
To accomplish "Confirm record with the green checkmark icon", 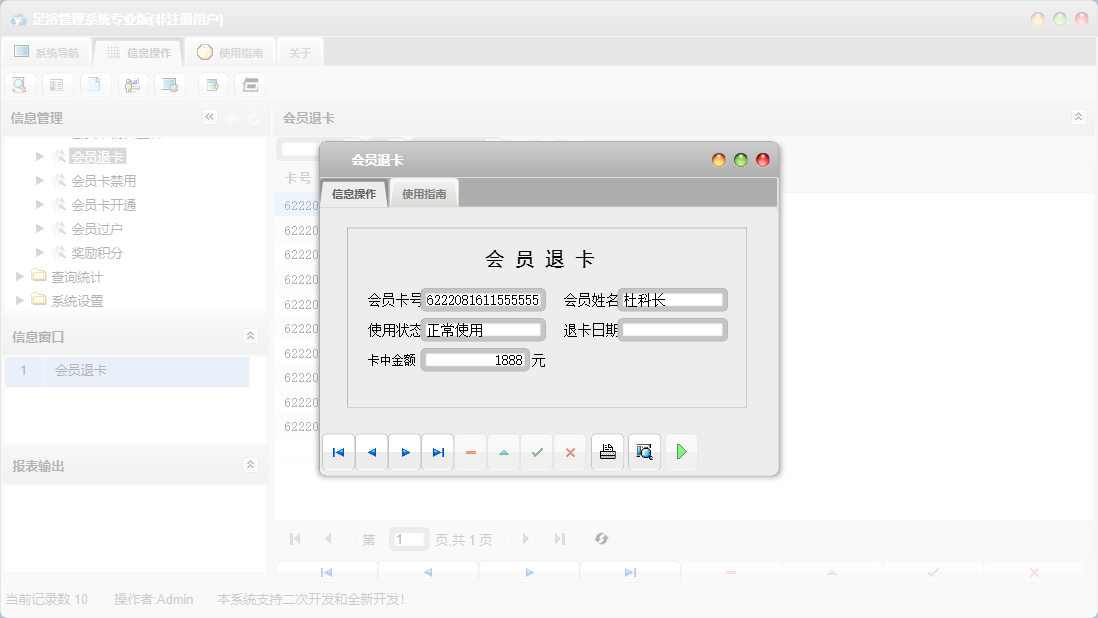I will (x=536, y=452).
